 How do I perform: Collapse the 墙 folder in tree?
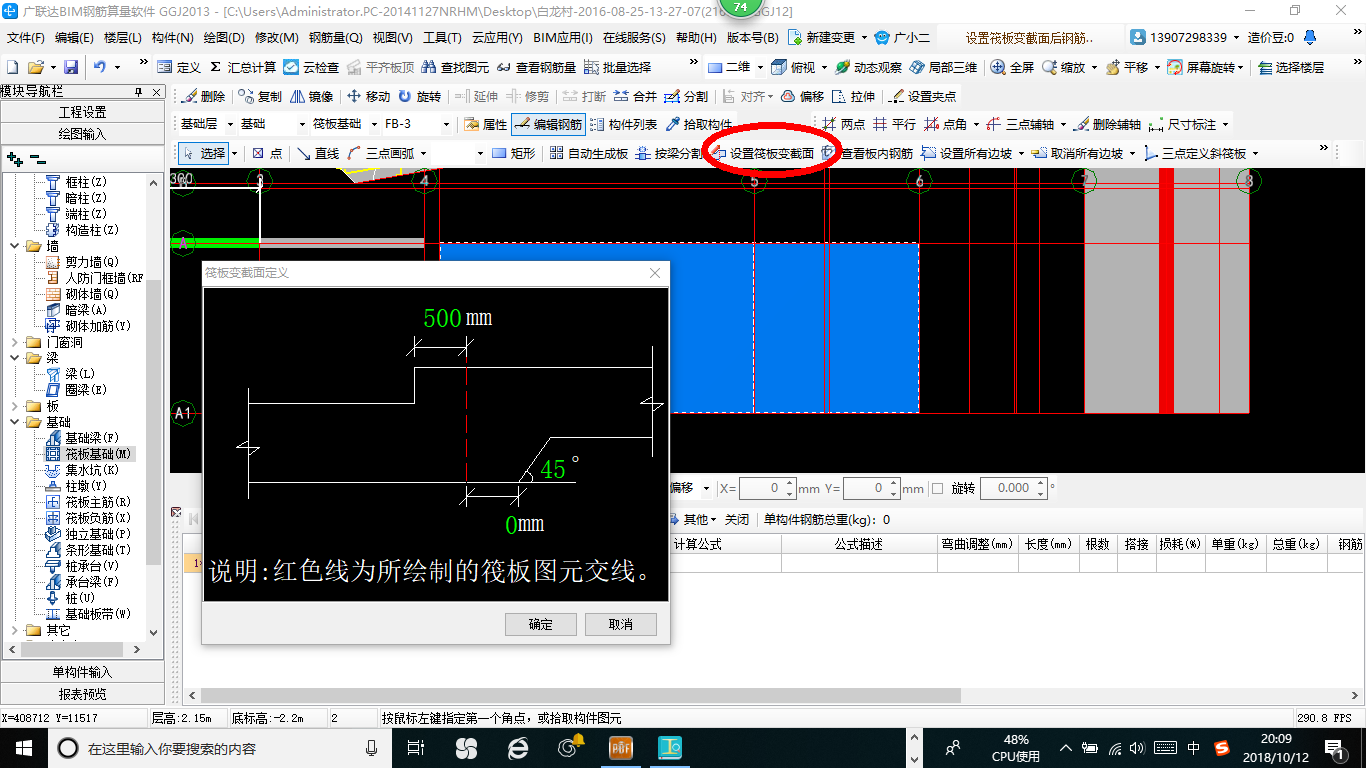14,246
